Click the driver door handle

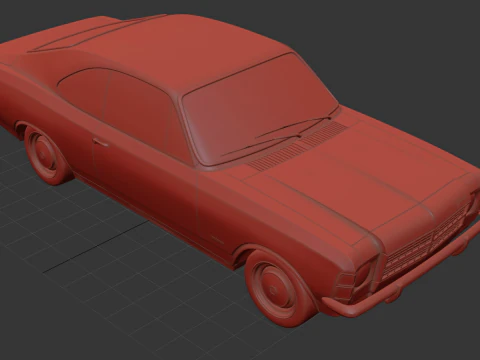[x=100, y=143]
